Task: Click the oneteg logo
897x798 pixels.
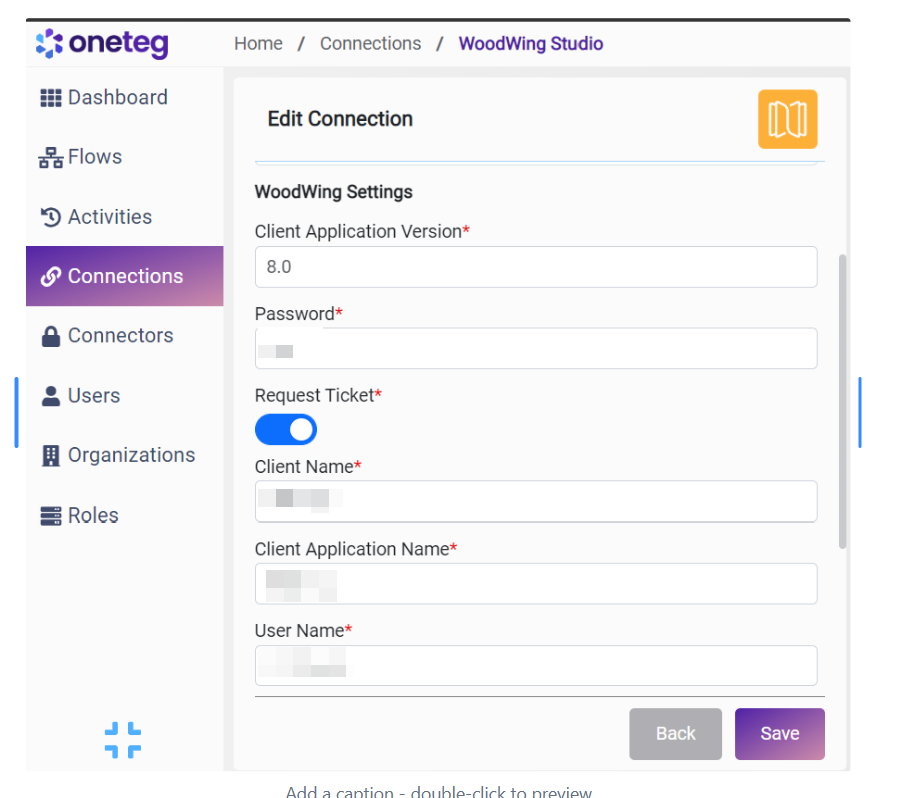Action: coord(102,43)
